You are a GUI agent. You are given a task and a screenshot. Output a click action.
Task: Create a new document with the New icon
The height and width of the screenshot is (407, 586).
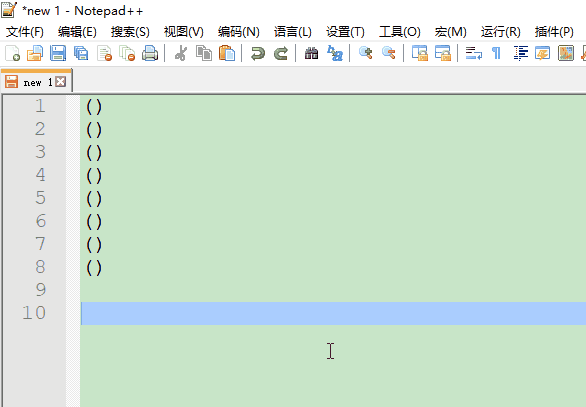point(12,53)
